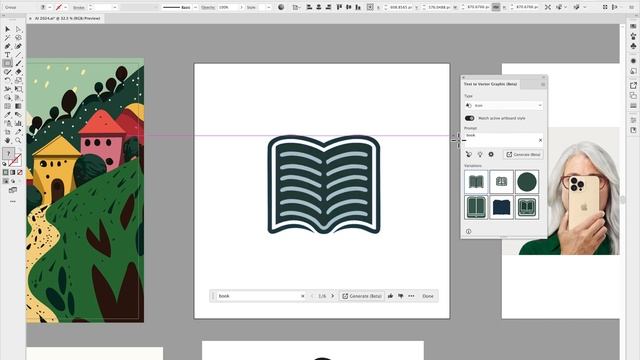
Task: Select the Artboard tool
Action: coord(7,132)
